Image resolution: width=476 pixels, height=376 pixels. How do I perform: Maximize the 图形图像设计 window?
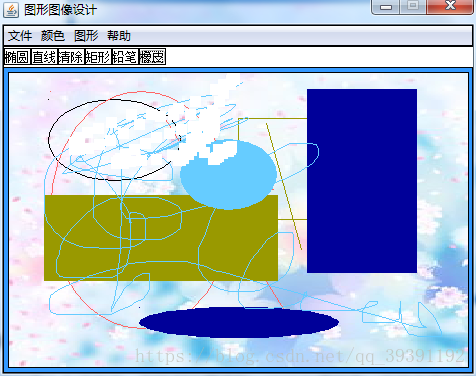pyautogui.click(x=413, y=6)
